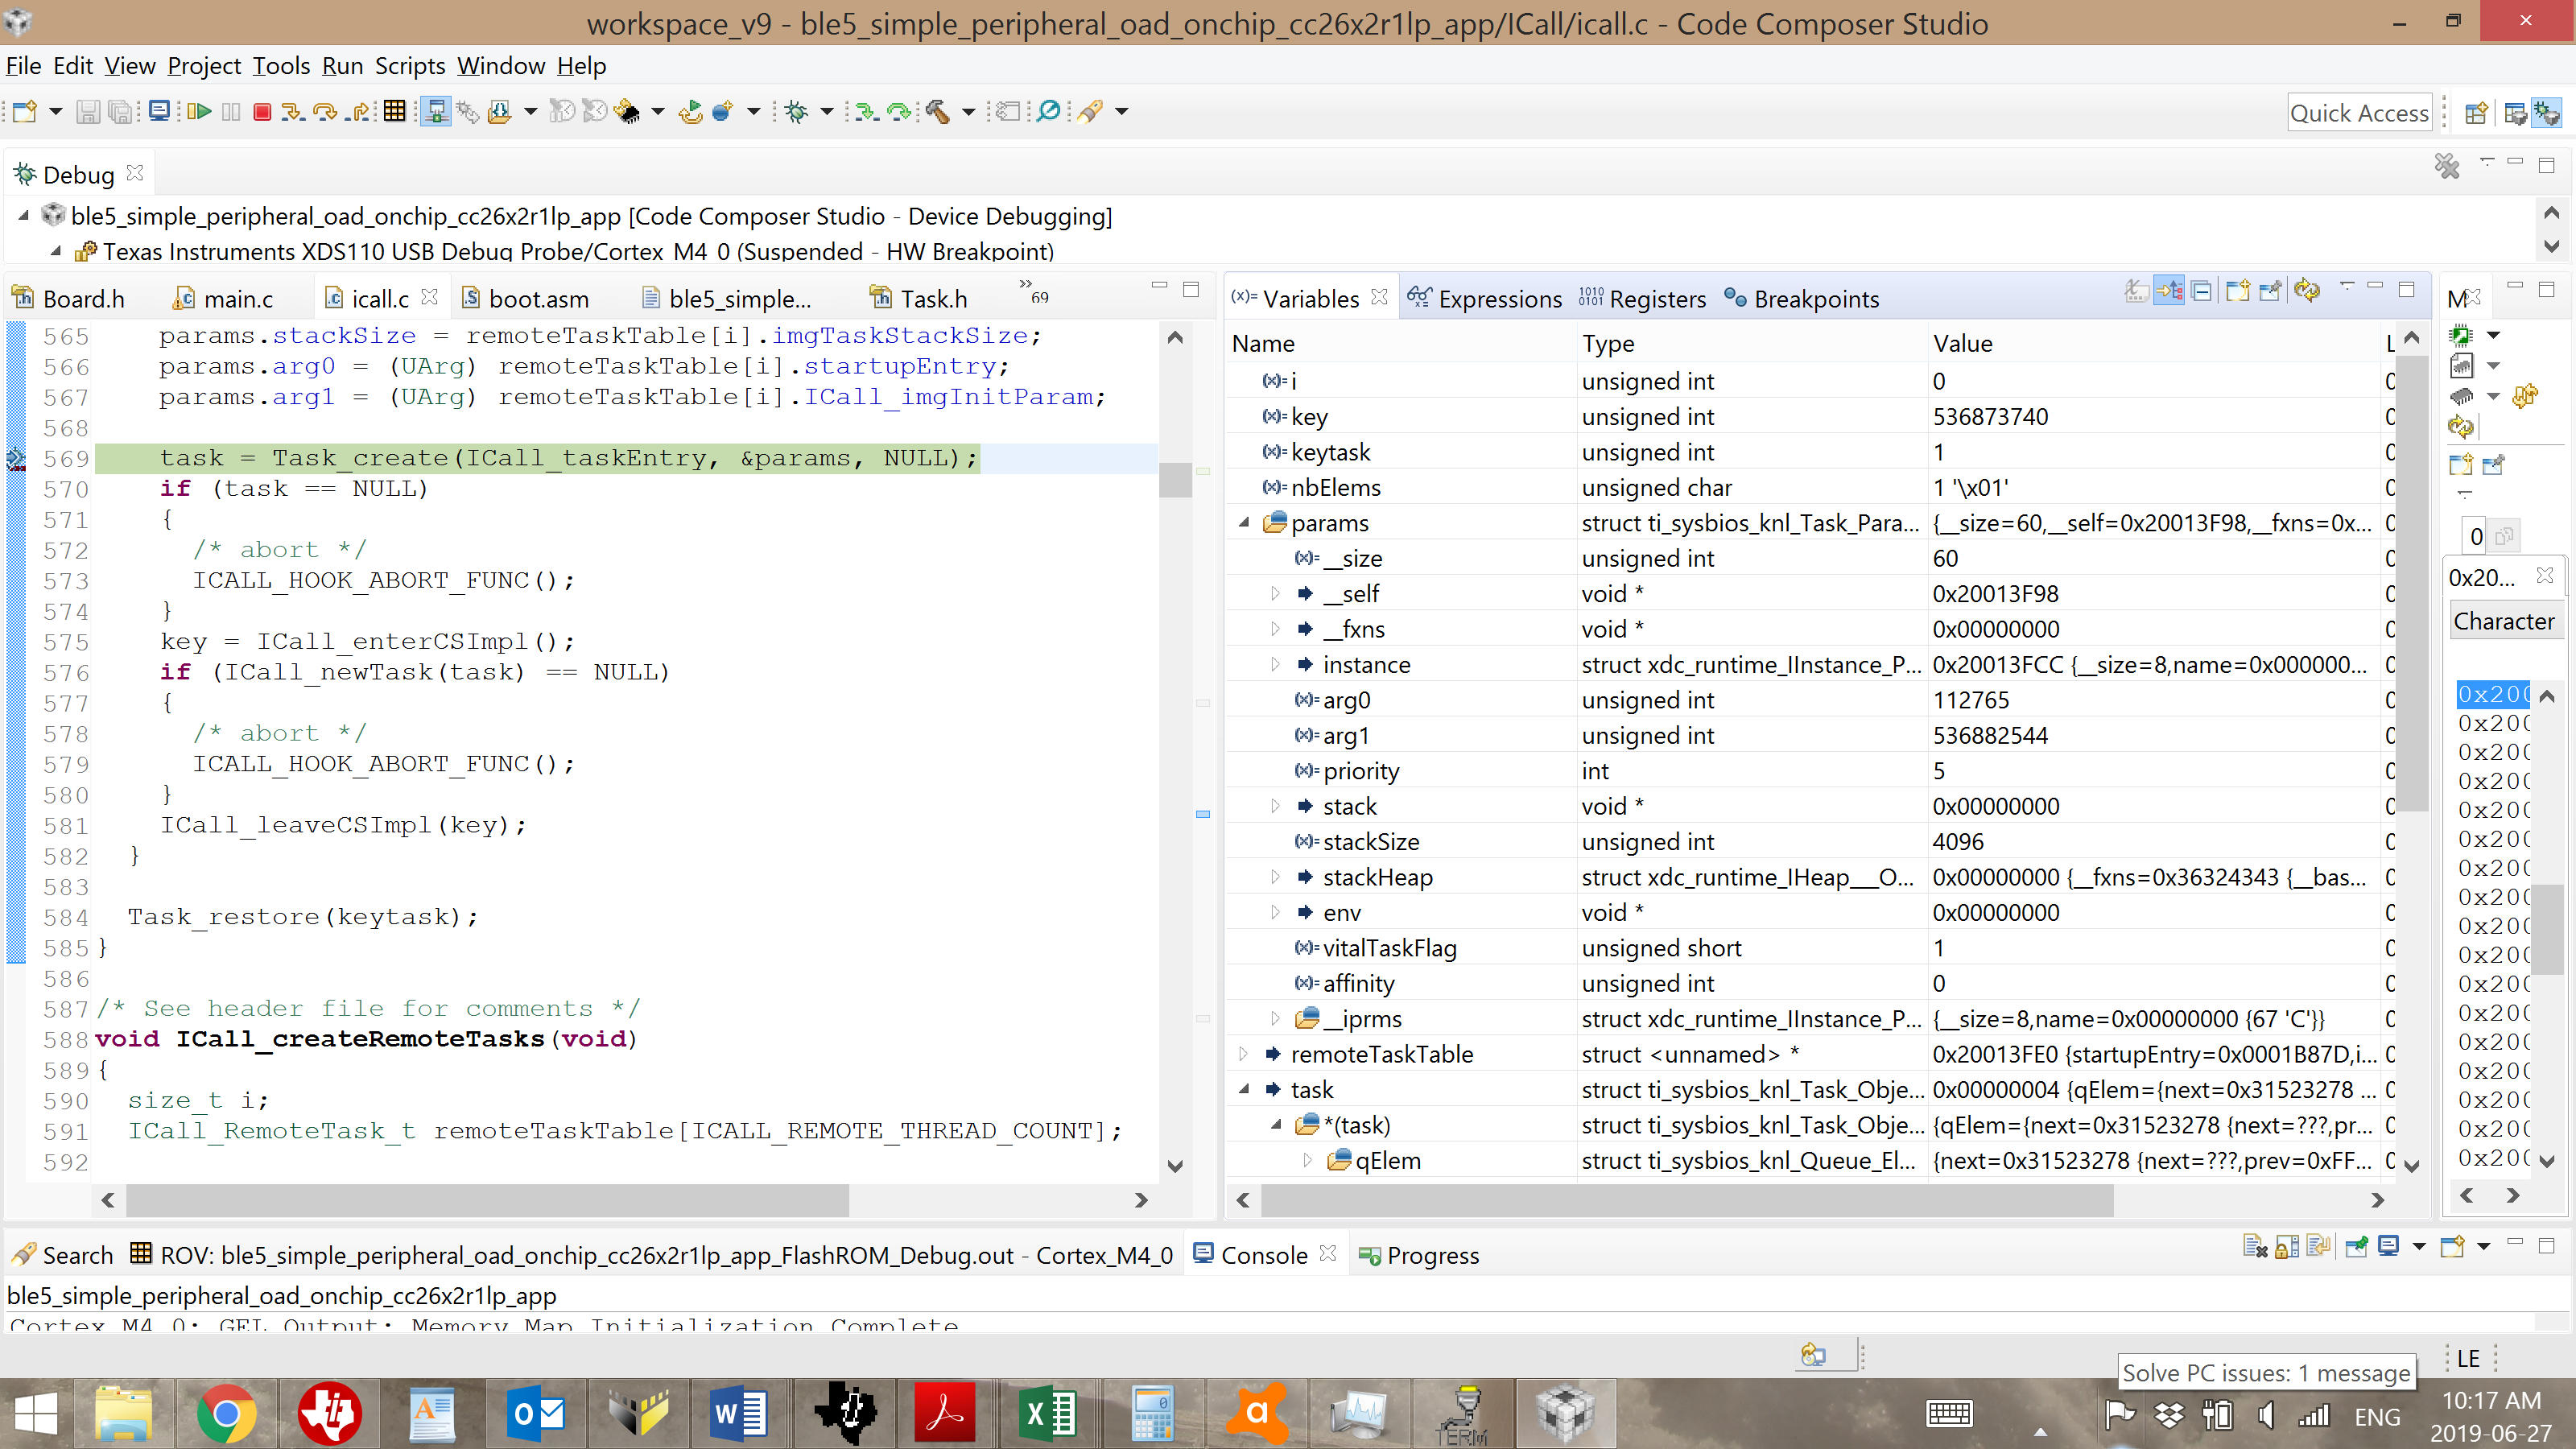The height and width of the screenshot is (1449, 2576).
Task: Toggle Pin Console button
Action: [x=2356, y=1246]
